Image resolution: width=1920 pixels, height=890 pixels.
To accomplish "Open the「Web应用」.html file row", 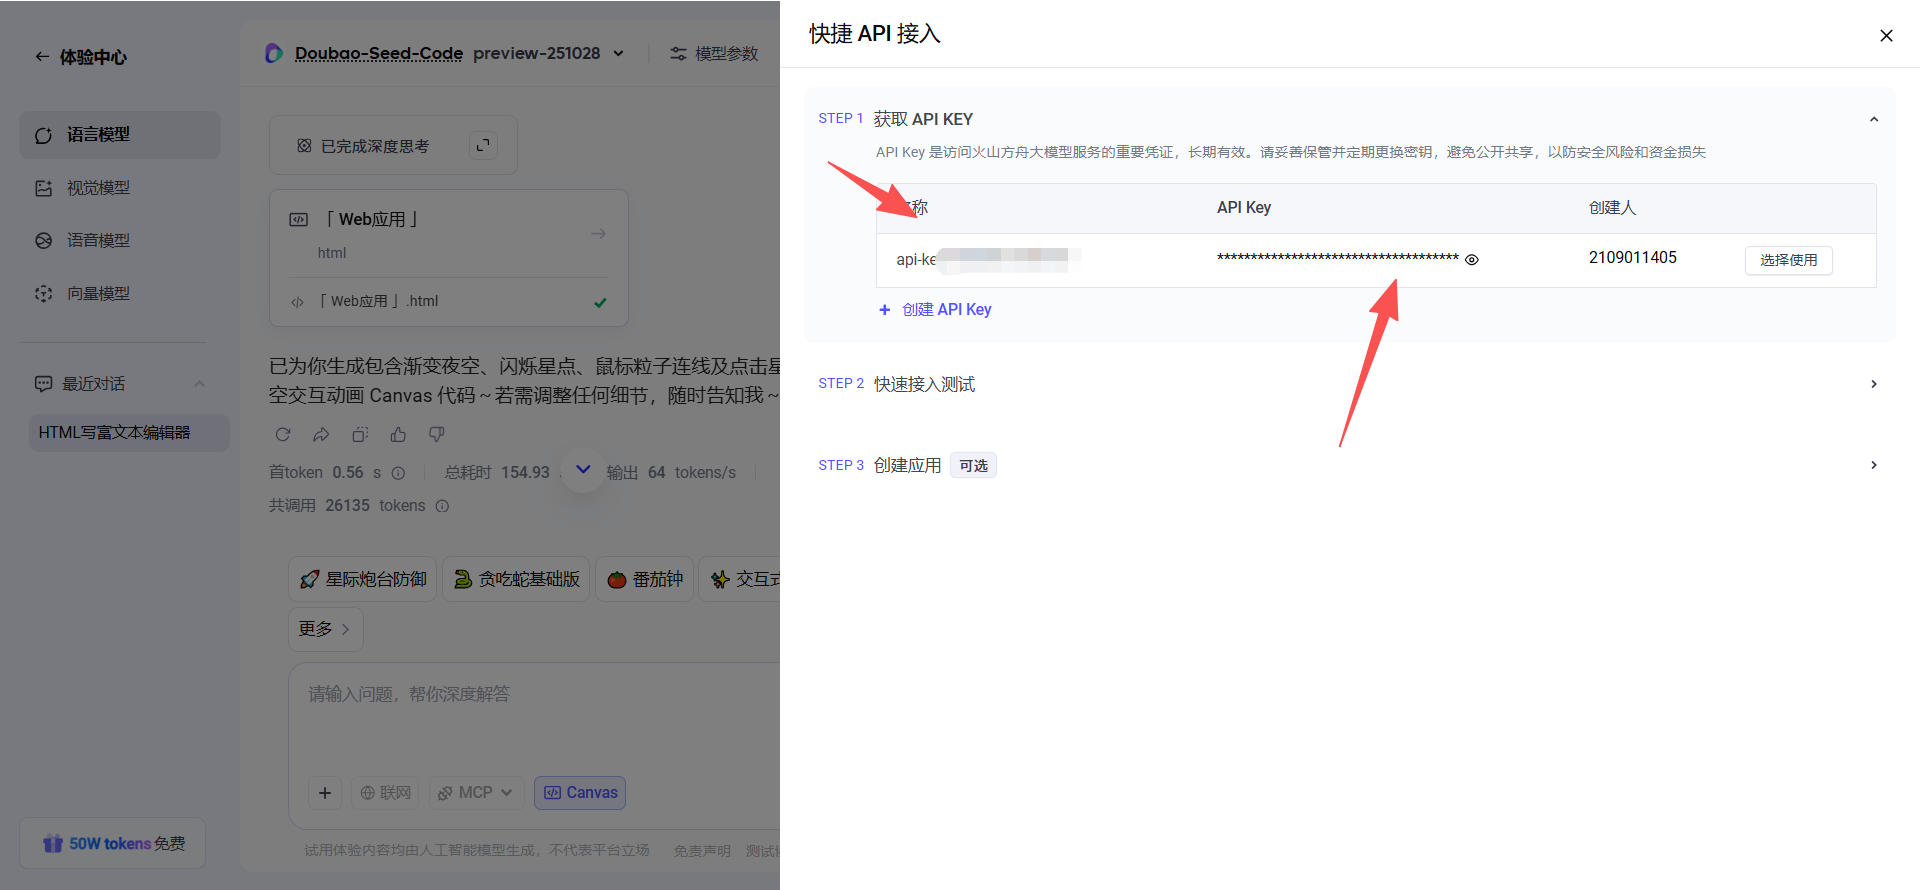I will tap(448, 302).
